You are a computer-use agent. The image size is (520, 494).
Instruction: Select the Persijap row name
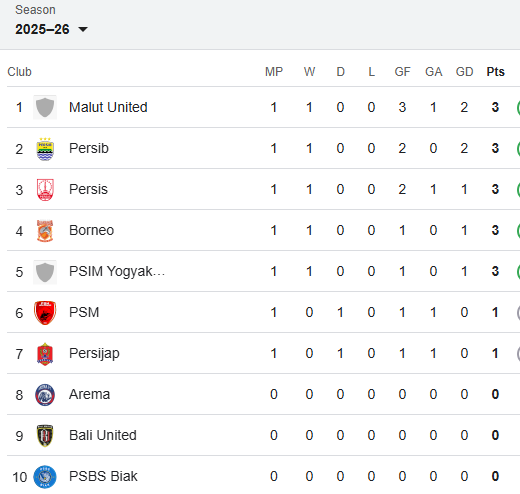94,353
